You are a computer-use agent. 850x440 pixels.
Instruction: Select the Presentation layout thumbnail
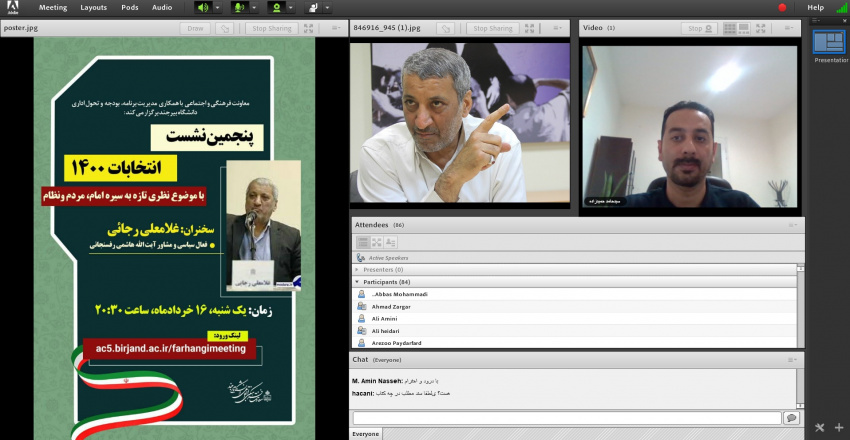[829, 42]
